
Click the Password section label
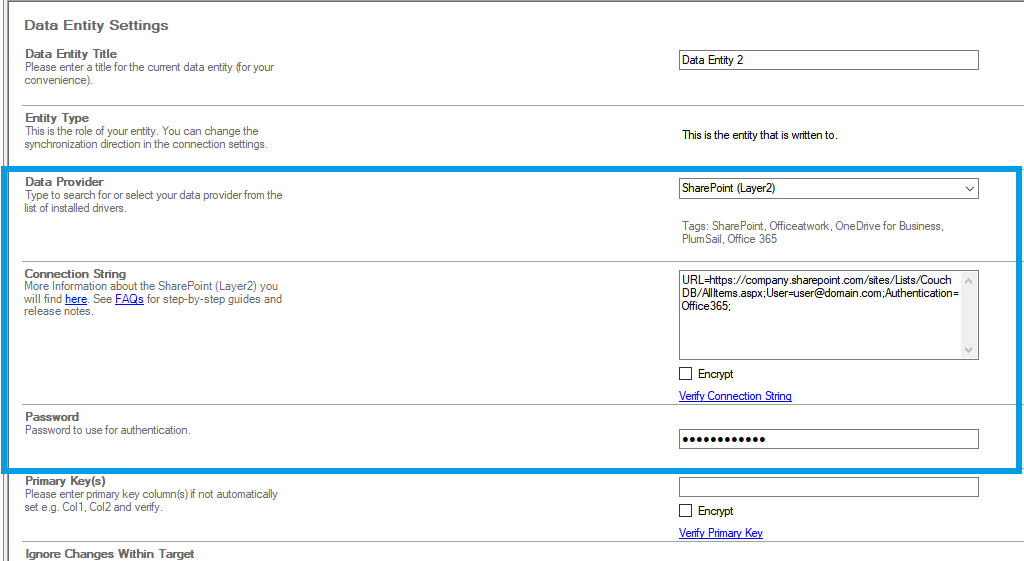pyautogui.click(x=52, y=417)
